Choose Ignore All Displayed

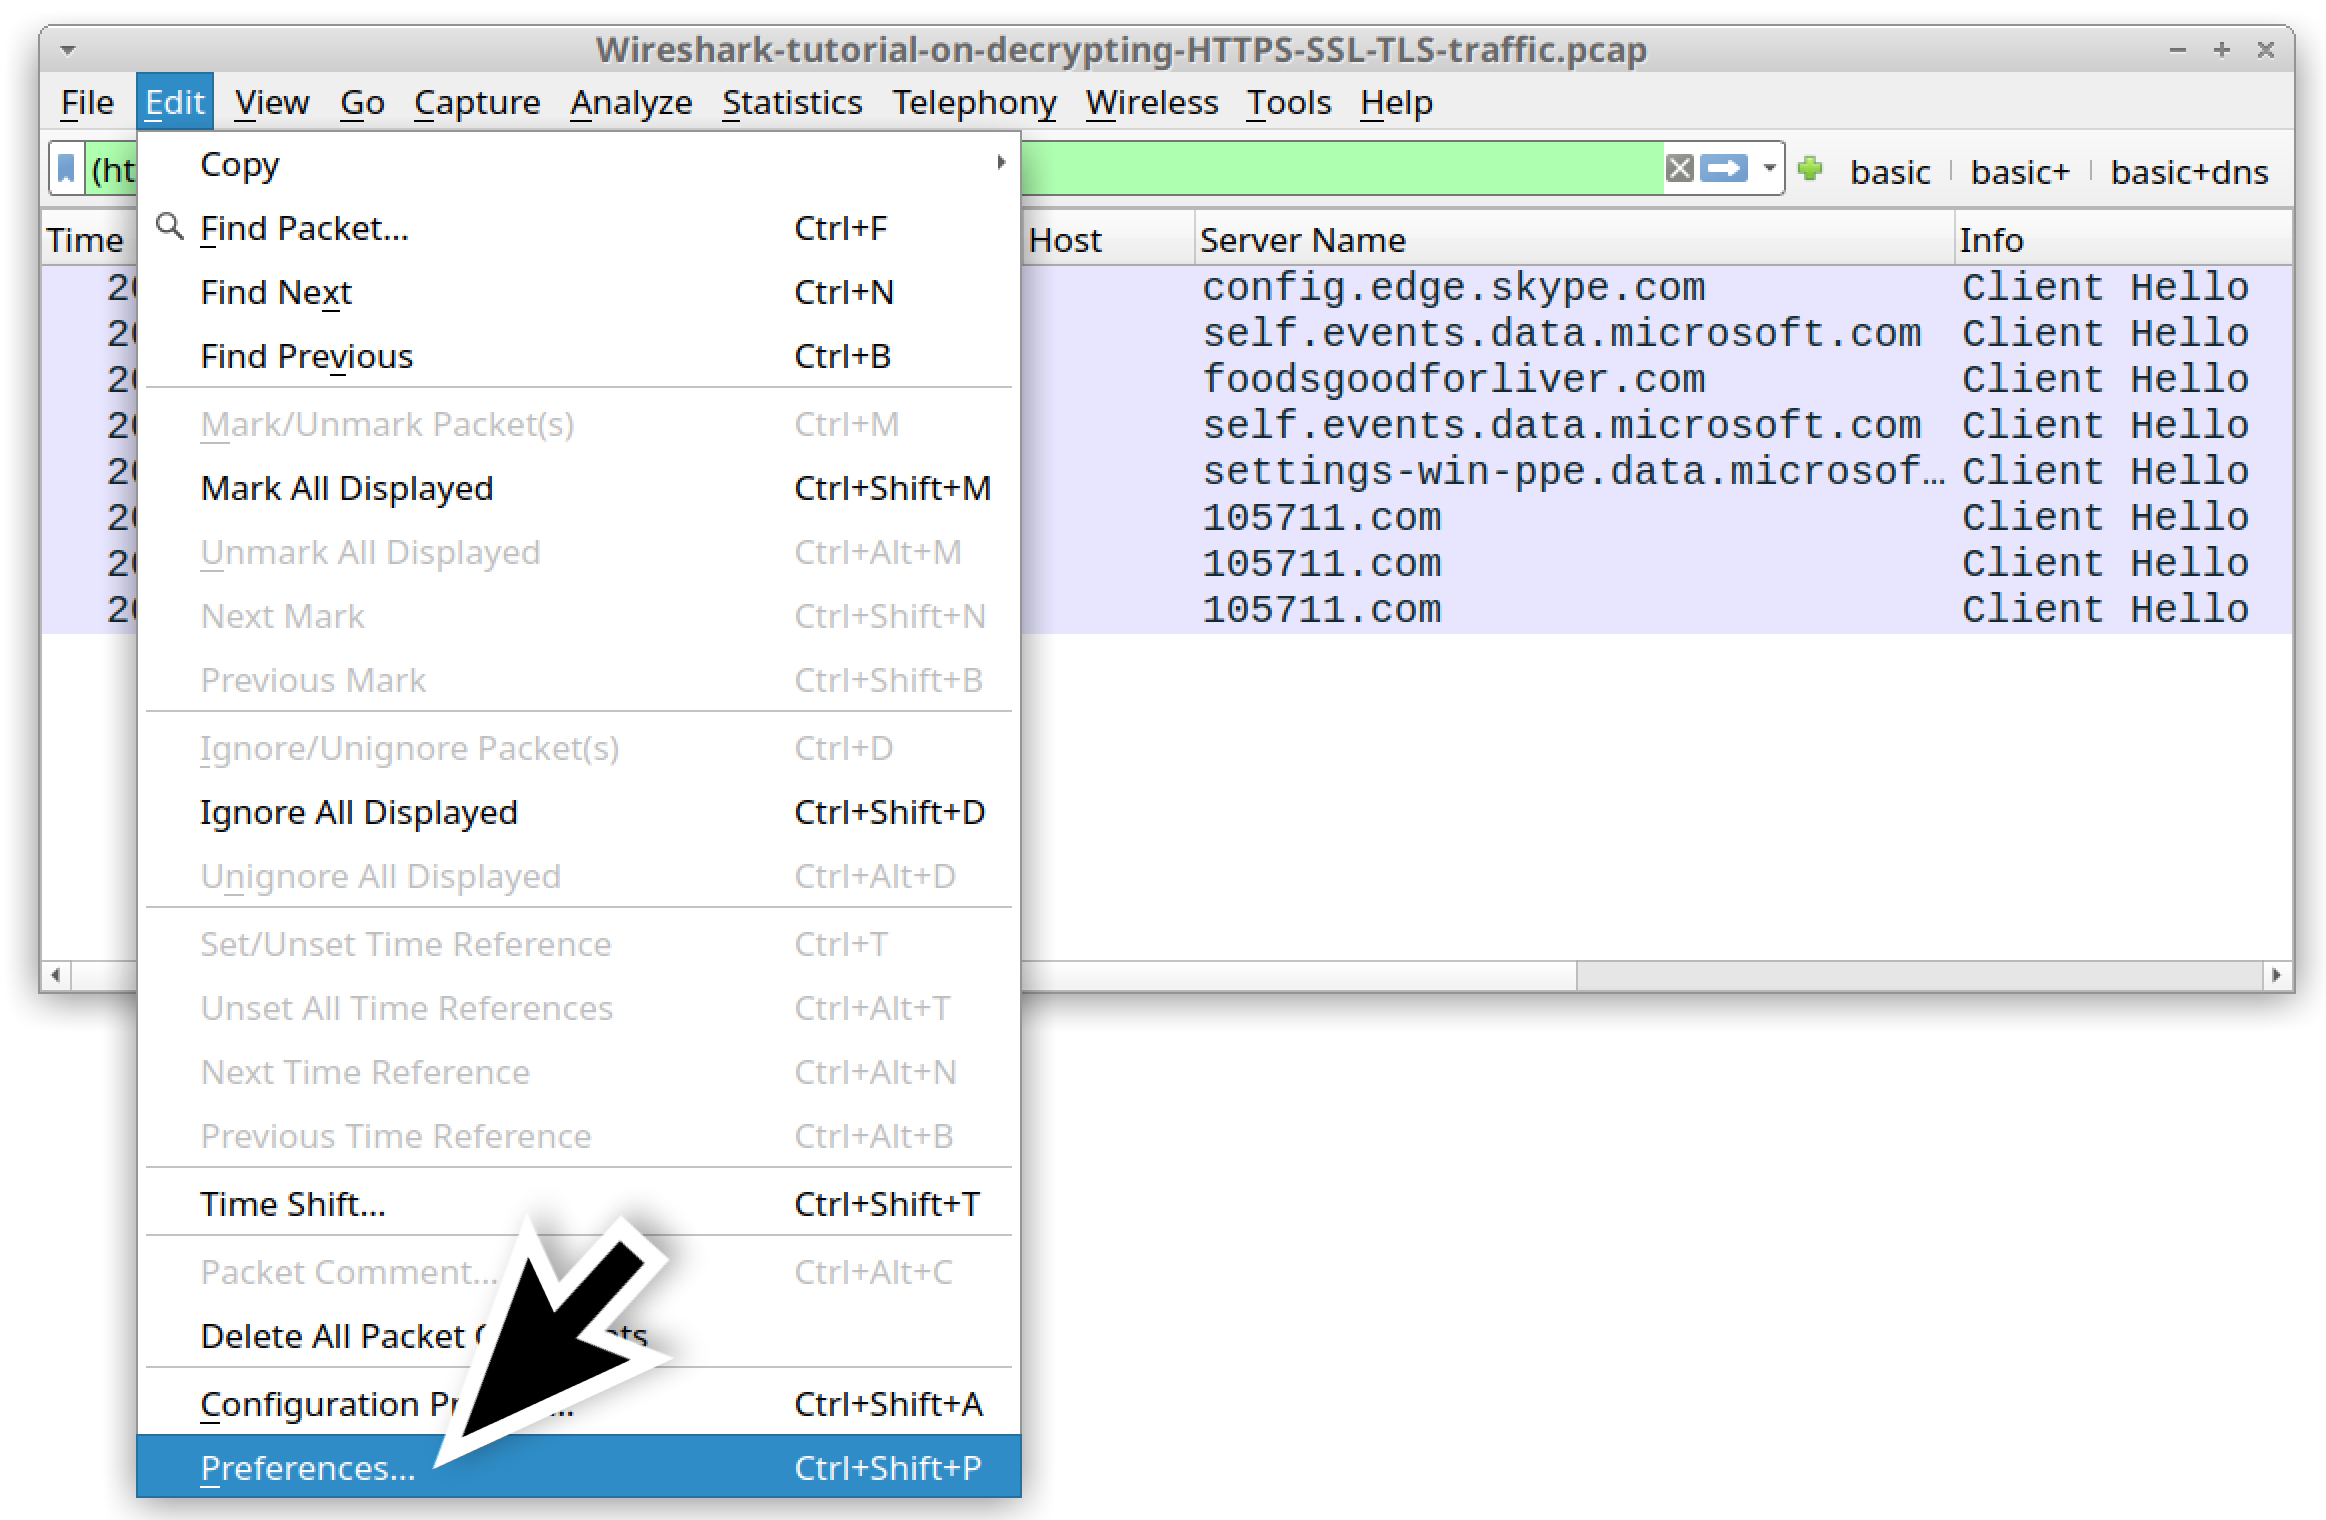point(359,812)
